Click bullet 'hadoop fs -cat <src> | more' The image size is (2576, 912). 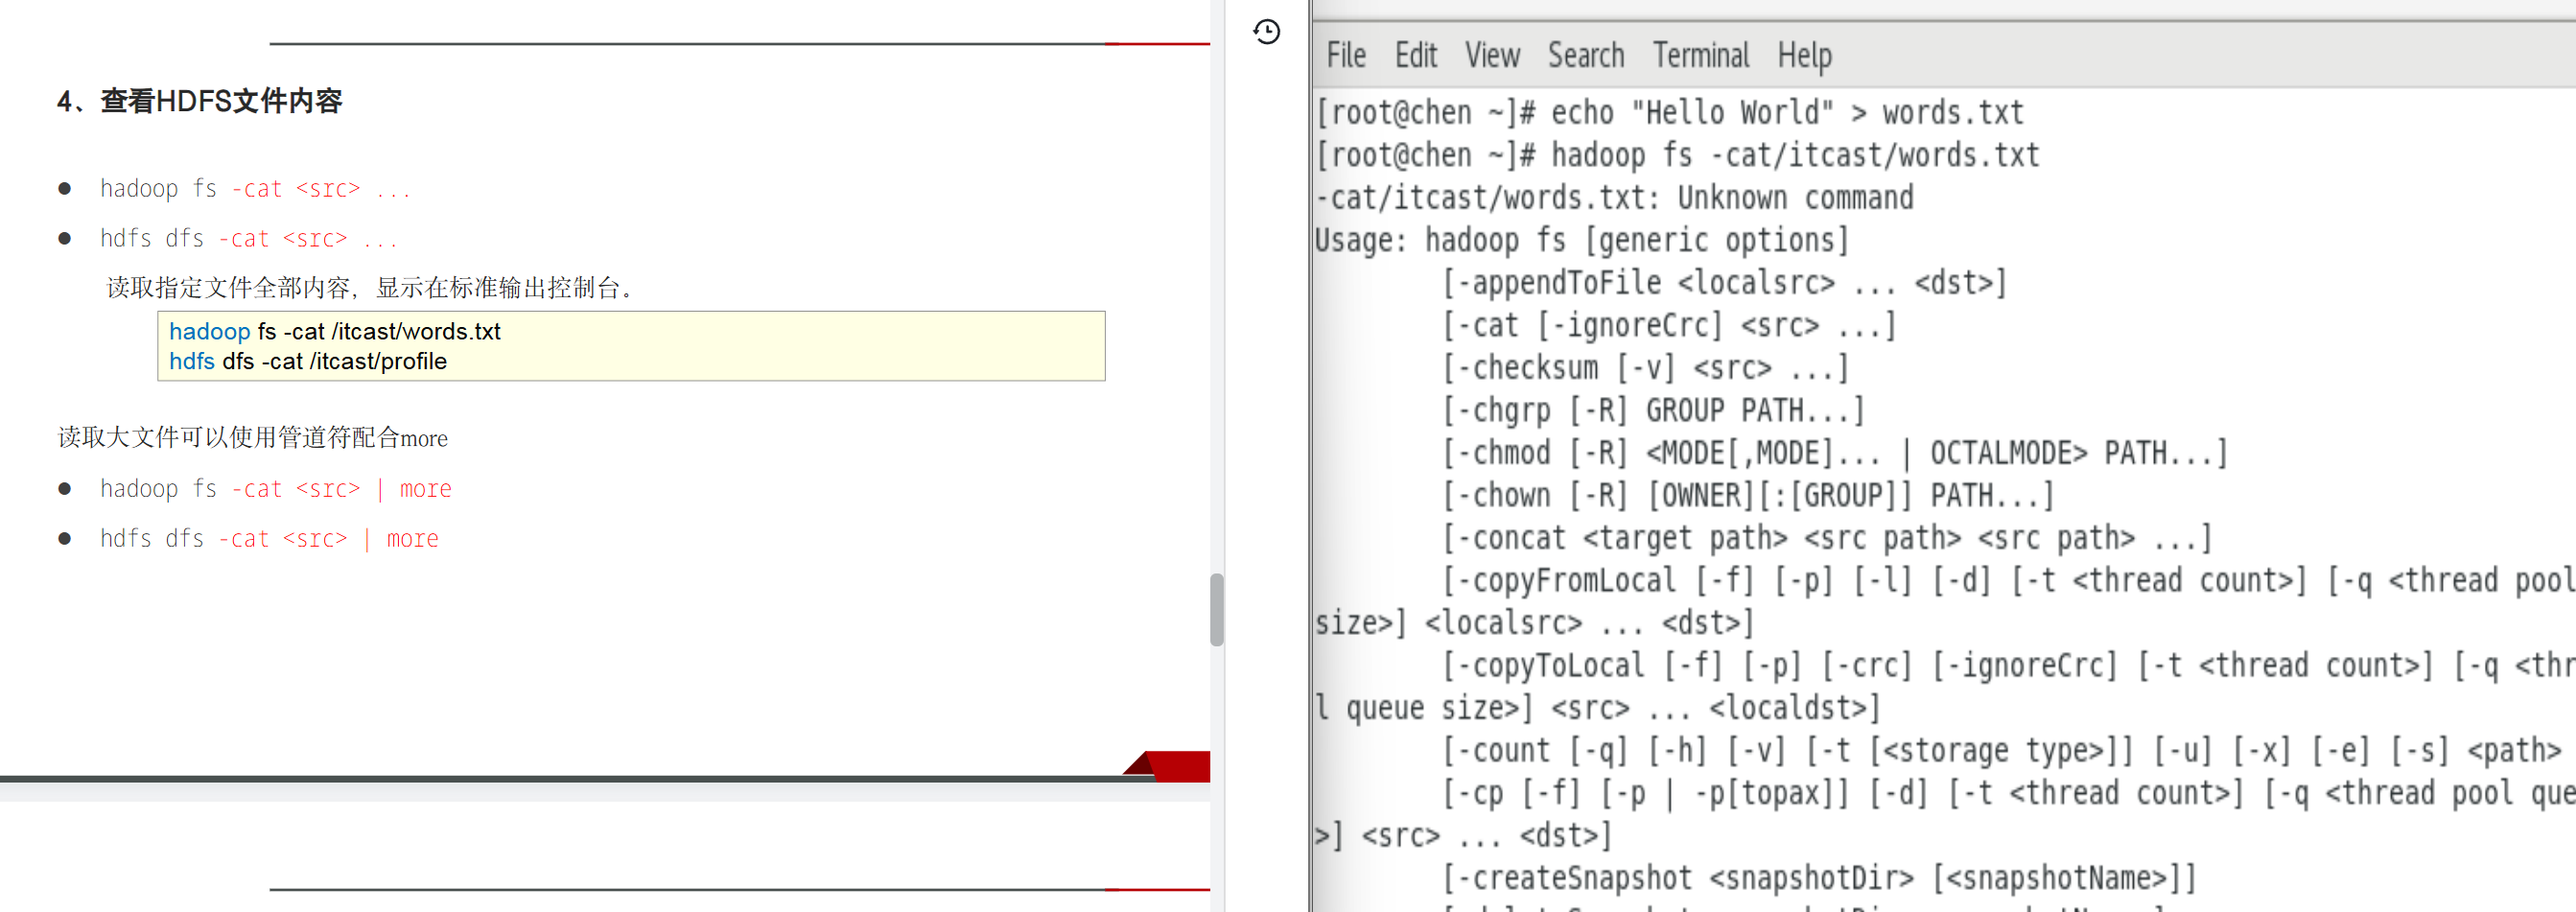tap(276, 489)
